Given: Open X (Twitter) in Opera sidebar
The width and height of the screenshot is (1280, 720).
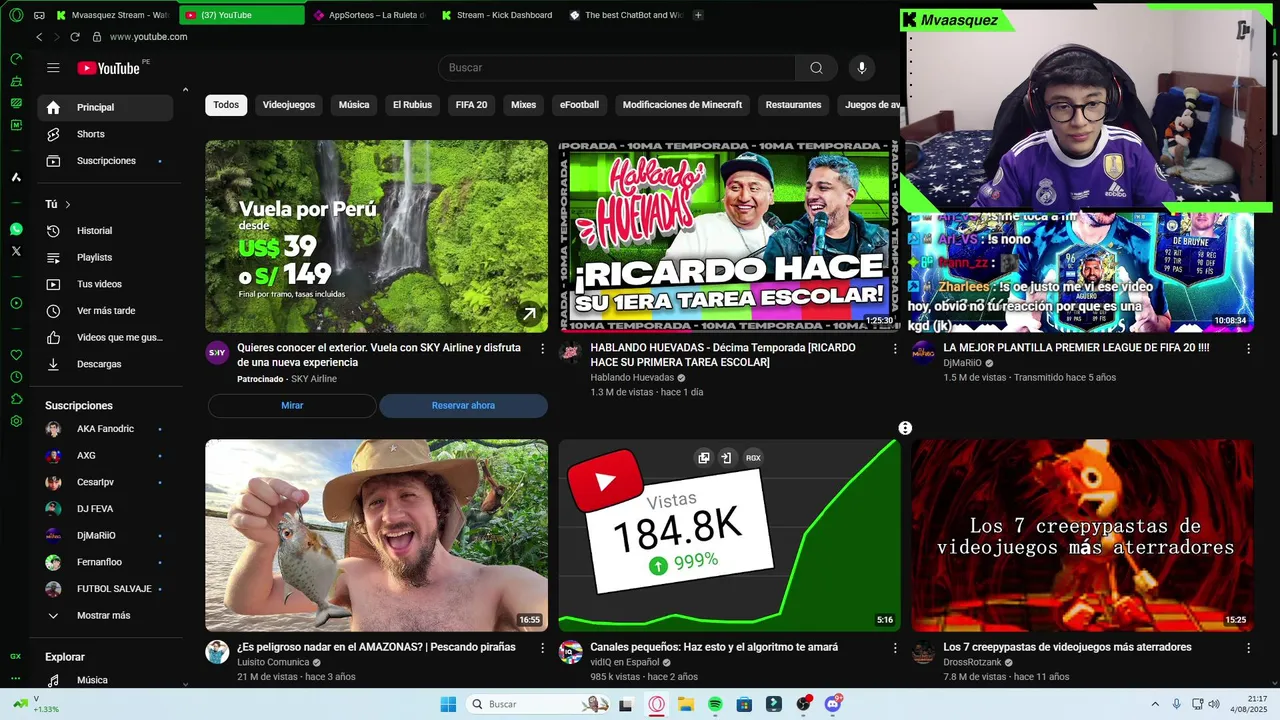Looking at the screenshot, I should [x=16, y=251].
